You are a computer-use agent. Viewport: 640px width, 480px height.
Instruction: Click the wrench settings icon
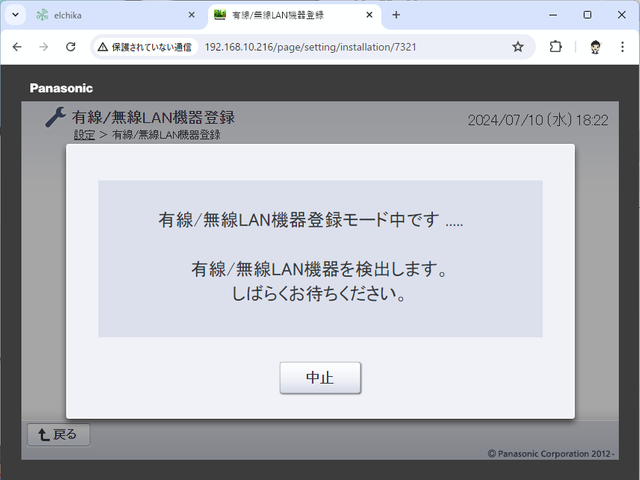click(x=55, y=117)
